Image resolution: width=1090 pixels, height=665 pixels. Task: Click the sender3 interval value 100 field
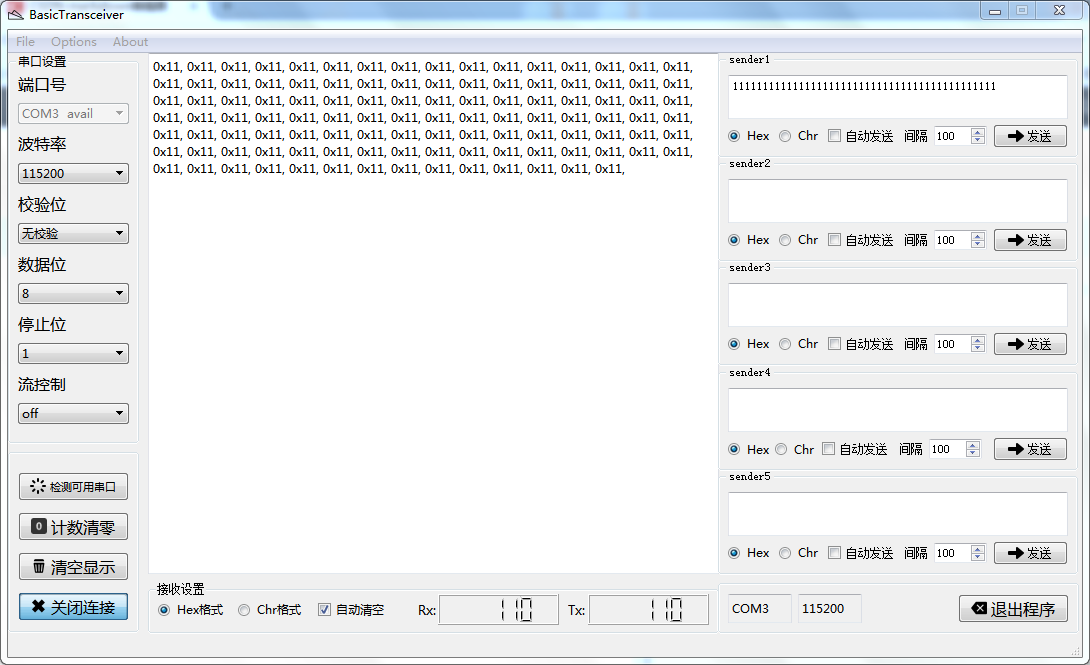click(x=952, y=344)
